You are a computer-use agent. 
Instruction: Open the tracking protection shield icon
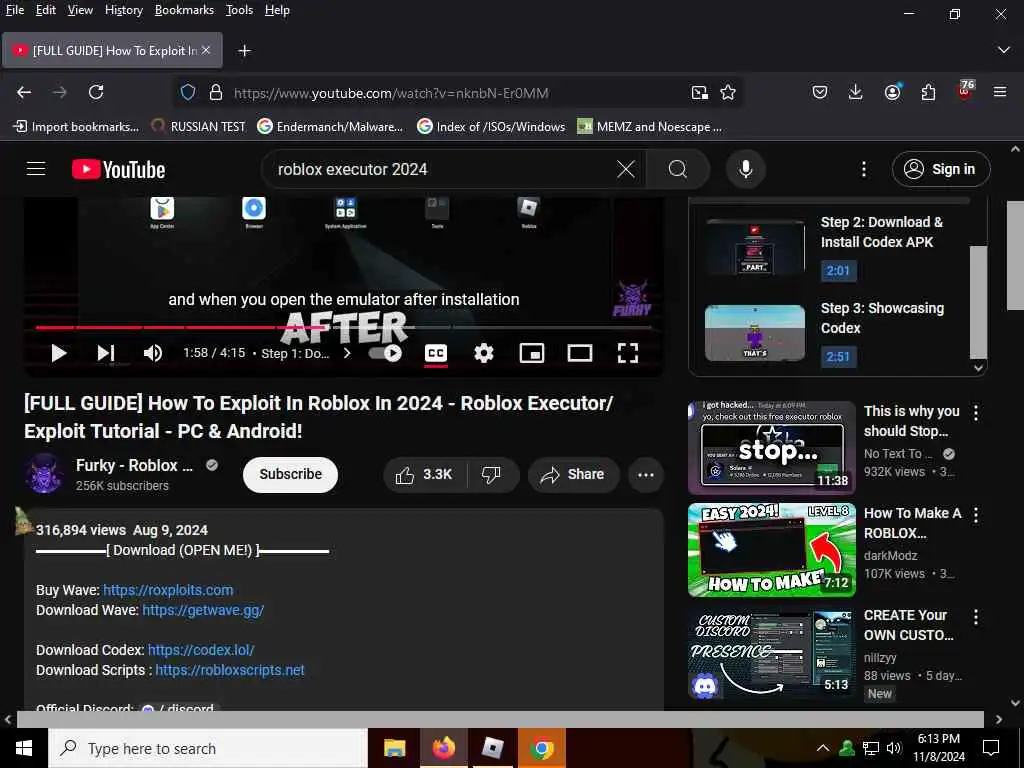(188, 93)
